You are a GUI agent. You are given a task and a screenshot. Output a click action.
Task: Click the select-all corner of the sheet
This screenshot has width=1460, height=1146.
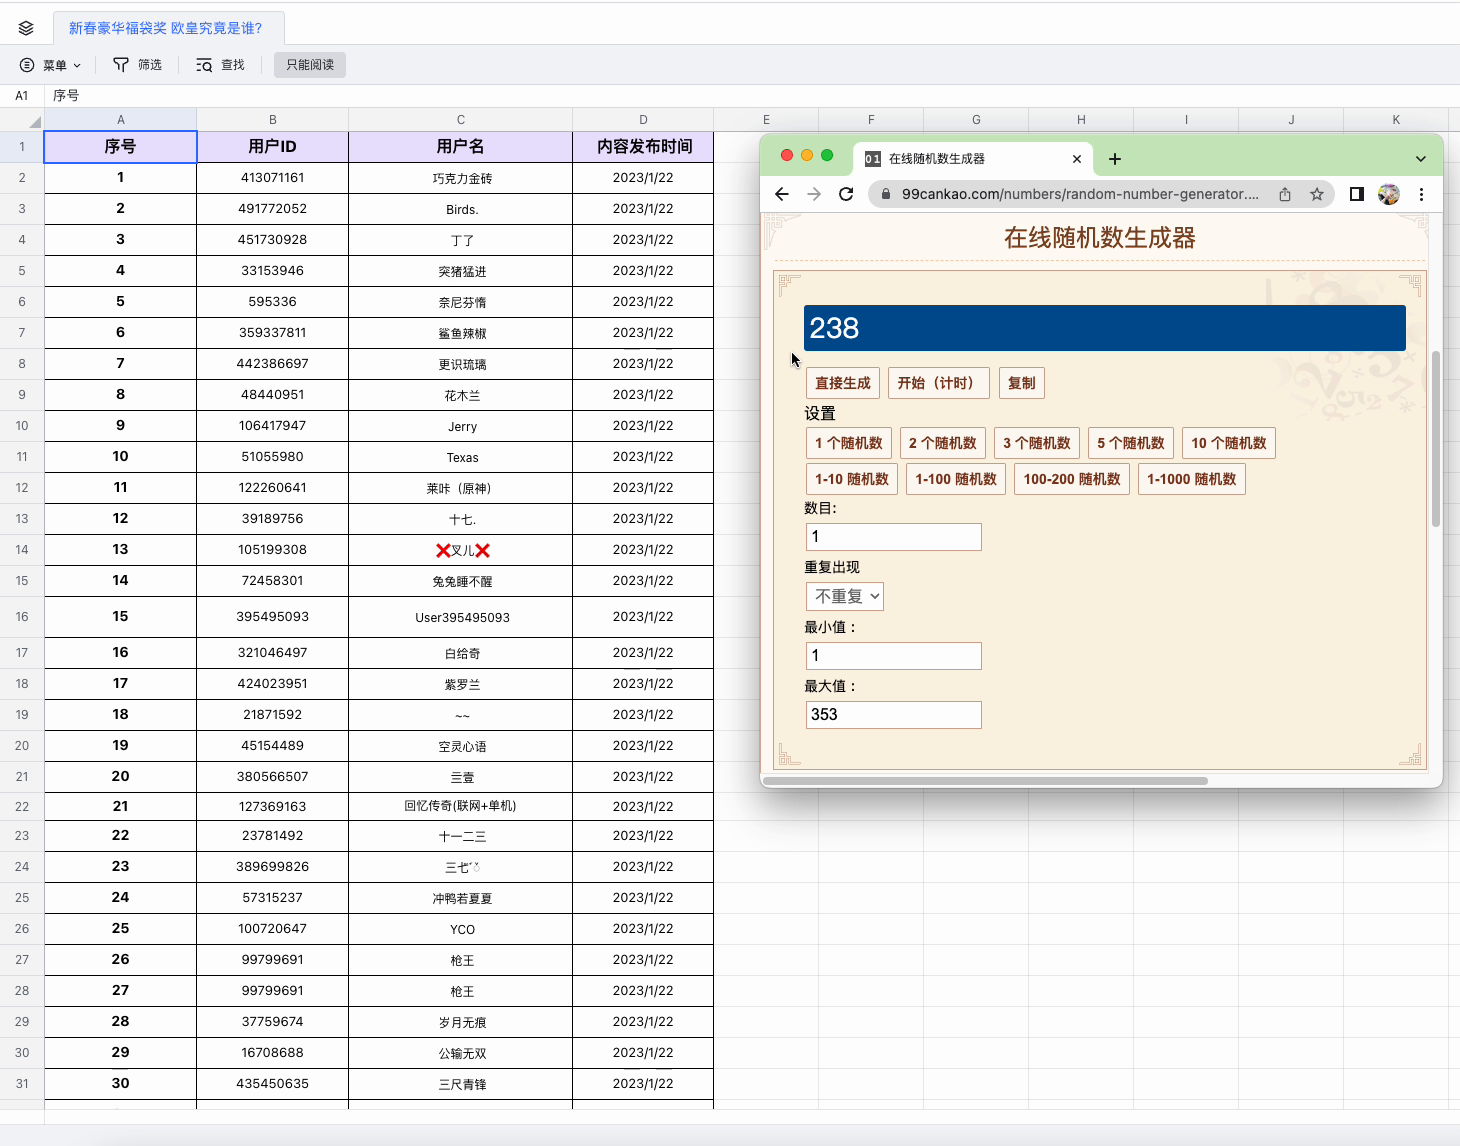coord(22,120)
